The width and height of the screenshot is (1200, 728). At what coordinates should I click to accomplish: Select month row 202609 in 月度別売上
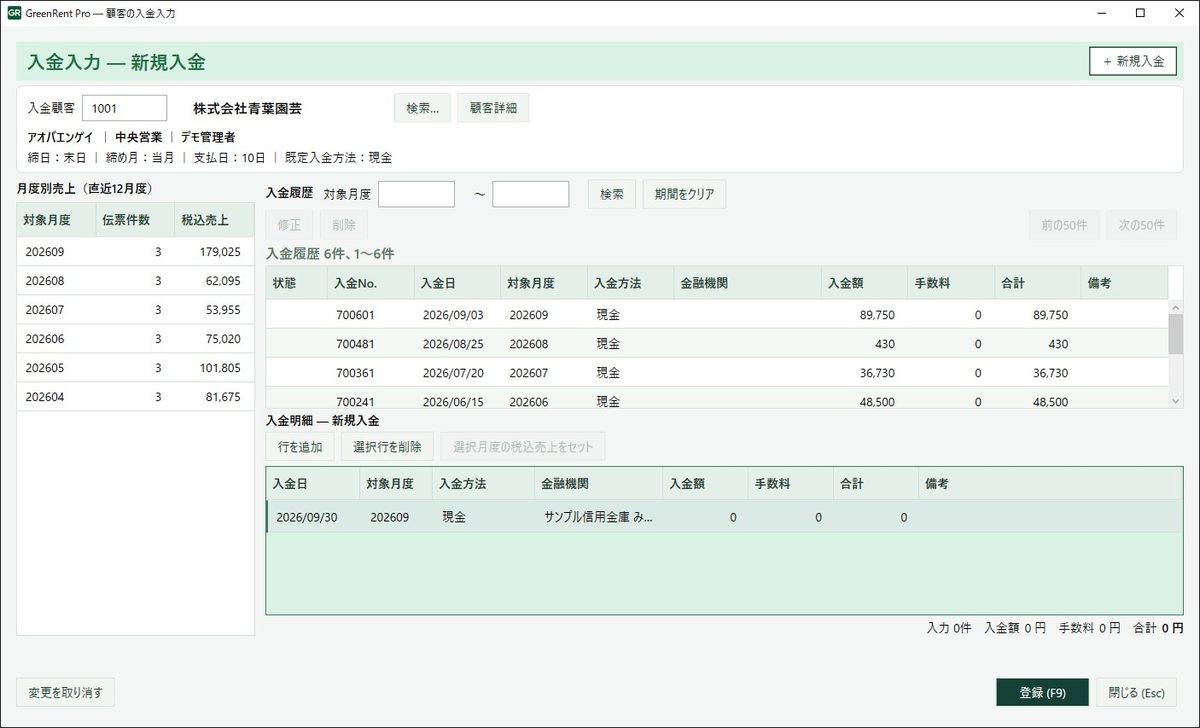(135, 252)
